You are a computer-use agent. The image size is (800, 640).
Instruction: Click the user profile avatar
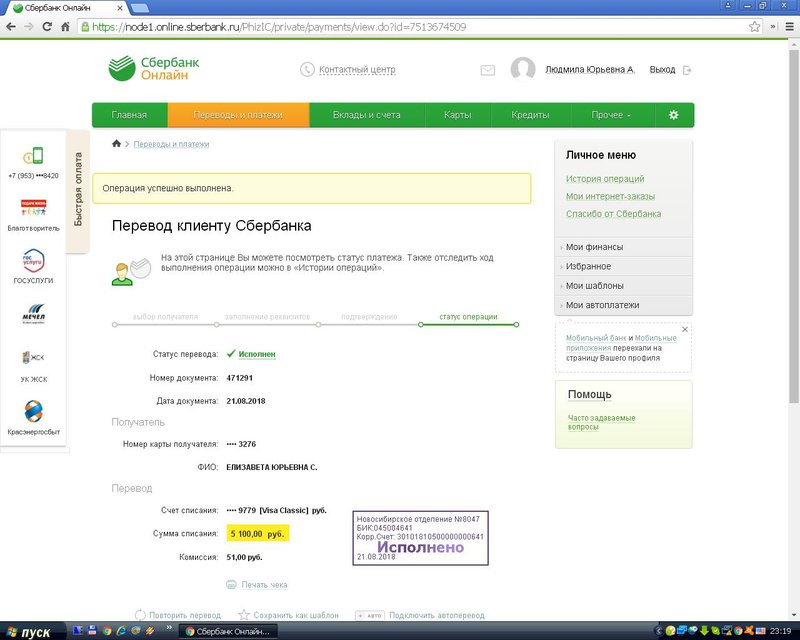coord(523,69)
